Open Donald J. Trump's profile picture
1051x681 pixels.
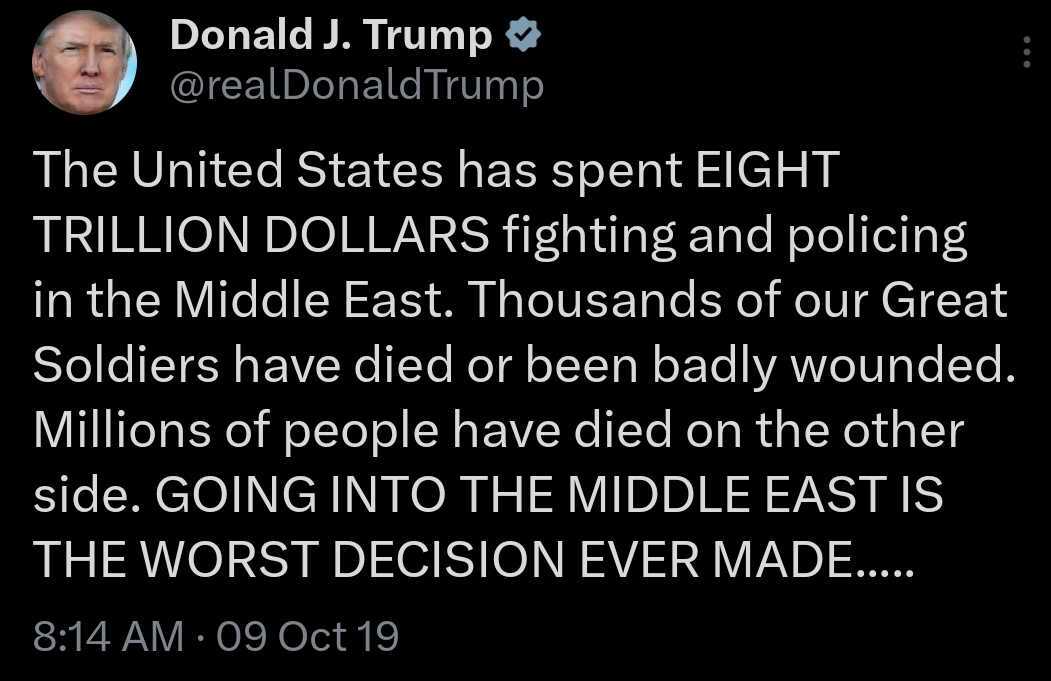coord(84,64)
